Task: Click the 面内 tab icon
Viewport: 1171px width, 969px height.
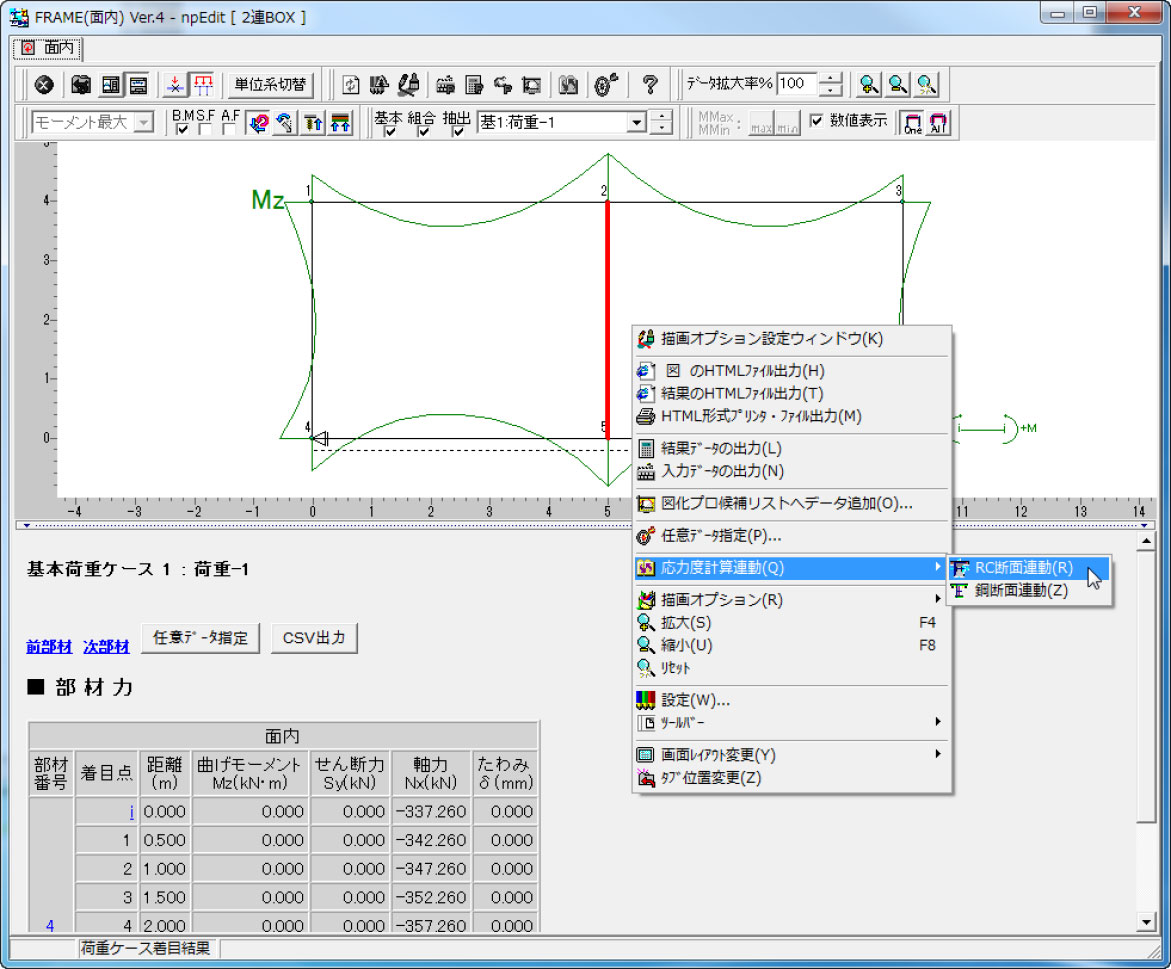Action: click(28, 48)
